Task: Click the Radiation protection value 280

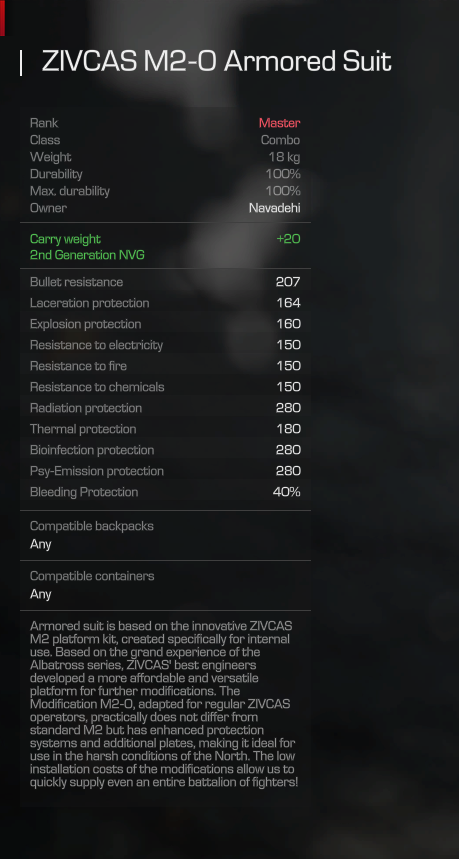Action: (288, 408)
